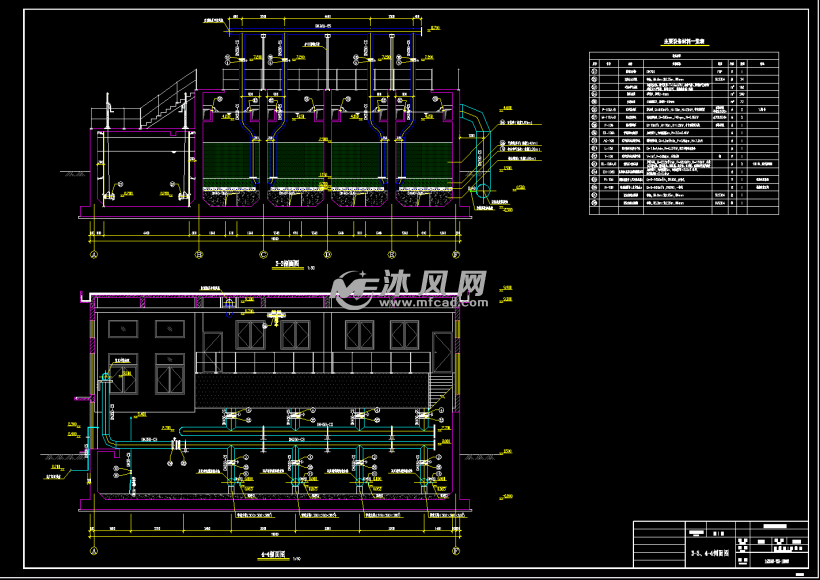Click axis bubble F below the lower section
The image size is (820, 580).
point(456,551)
